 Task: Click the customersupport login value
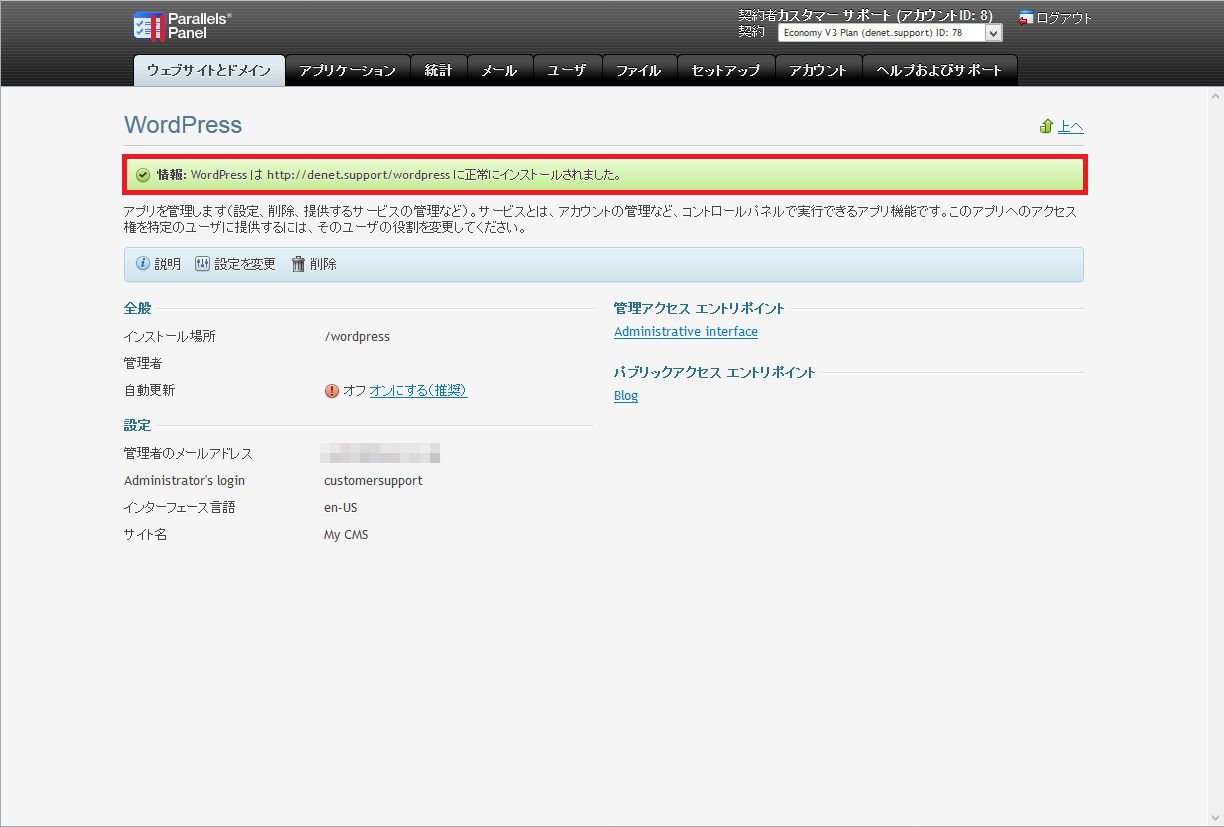click(373, 481)
